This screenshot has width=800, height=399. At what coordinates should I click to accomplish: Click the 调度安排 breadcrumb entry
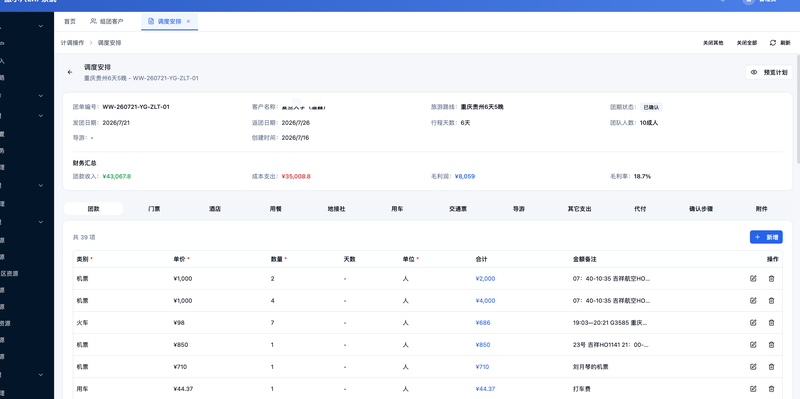(x=110, y=43)
